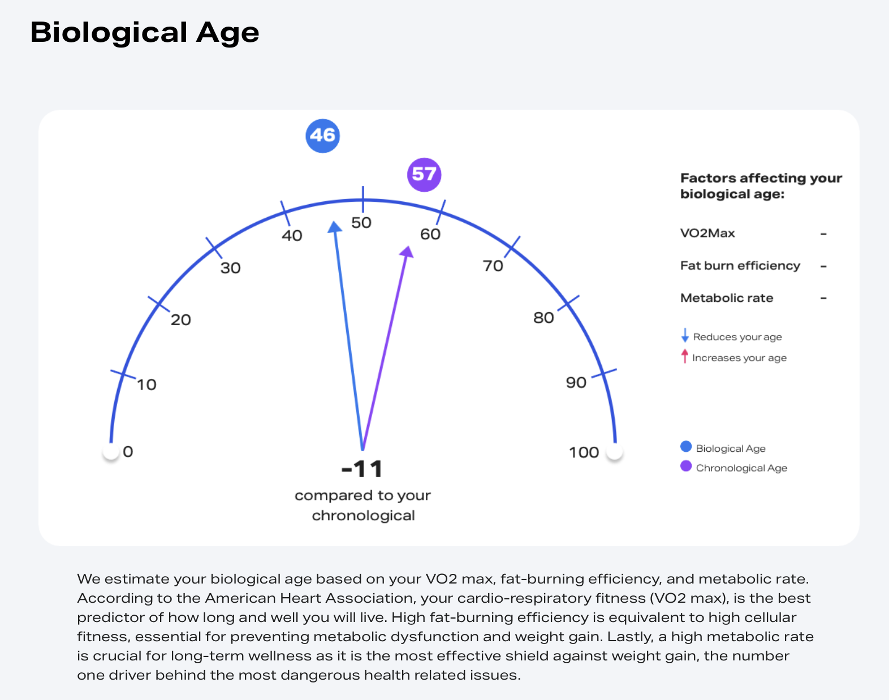
Task: Click the purple Chronological Age legend dot
Action: click(685, 467)
